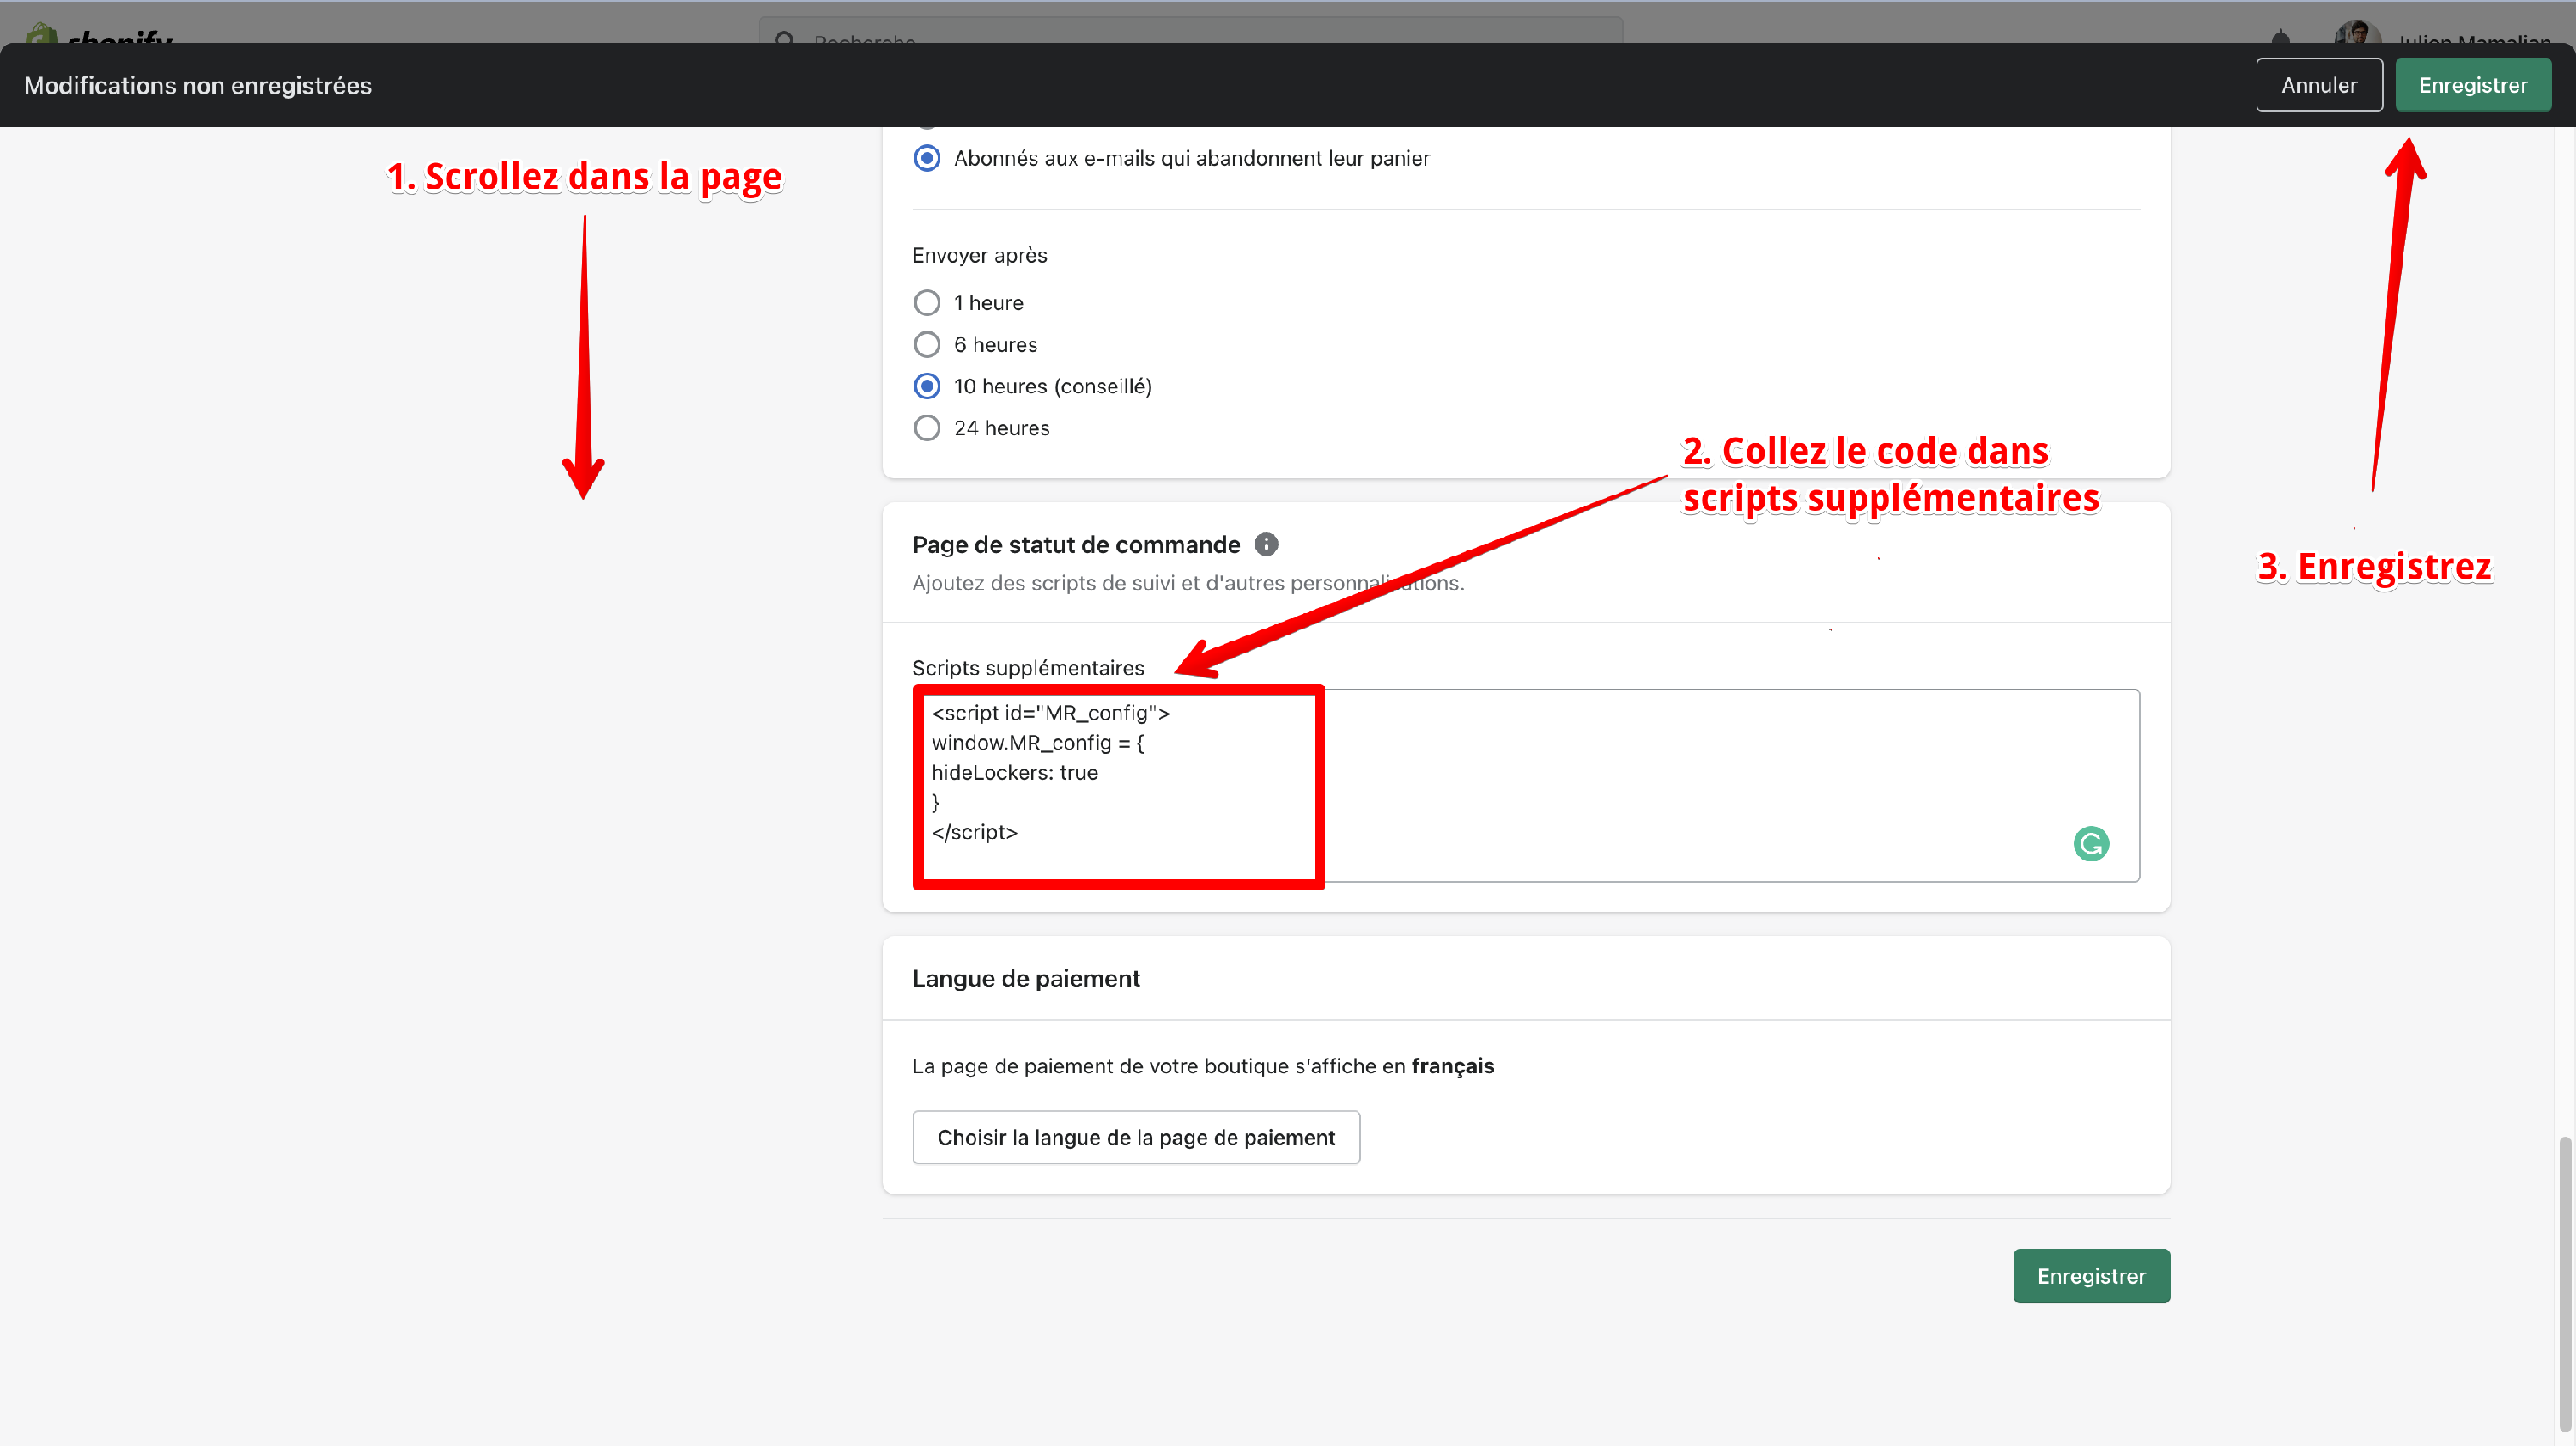Select the "6 heures" radio option
The width and height of the screenshot is (2576, 1446).
coord(927,344)
